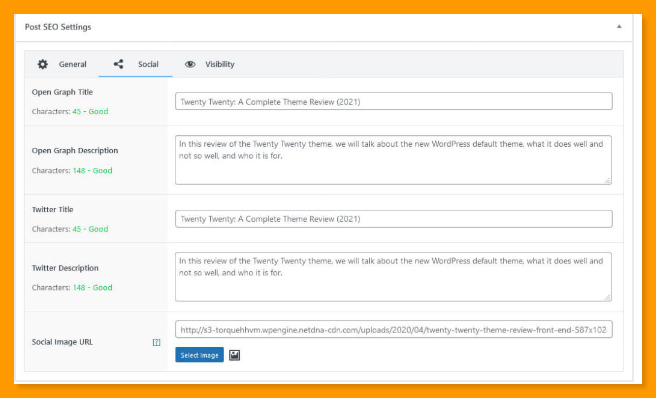Click the Open Graph Description label
656x398 pixels.
point(75,151)
